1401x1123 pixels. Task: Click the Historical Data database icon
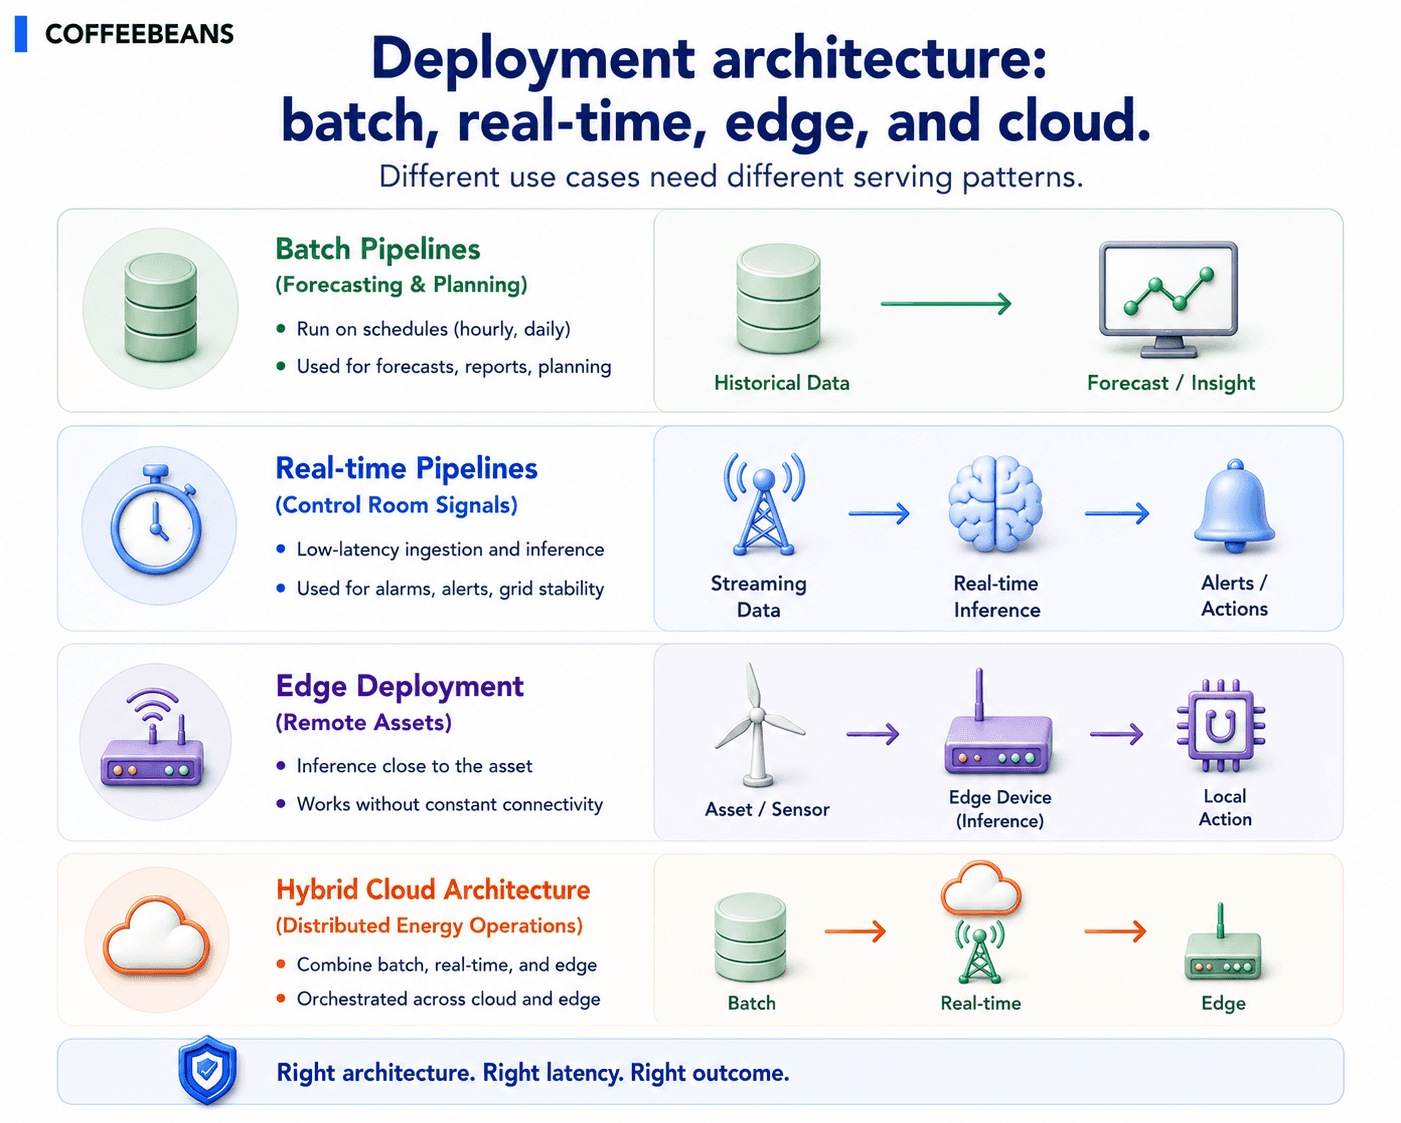[x=778, y=299]
